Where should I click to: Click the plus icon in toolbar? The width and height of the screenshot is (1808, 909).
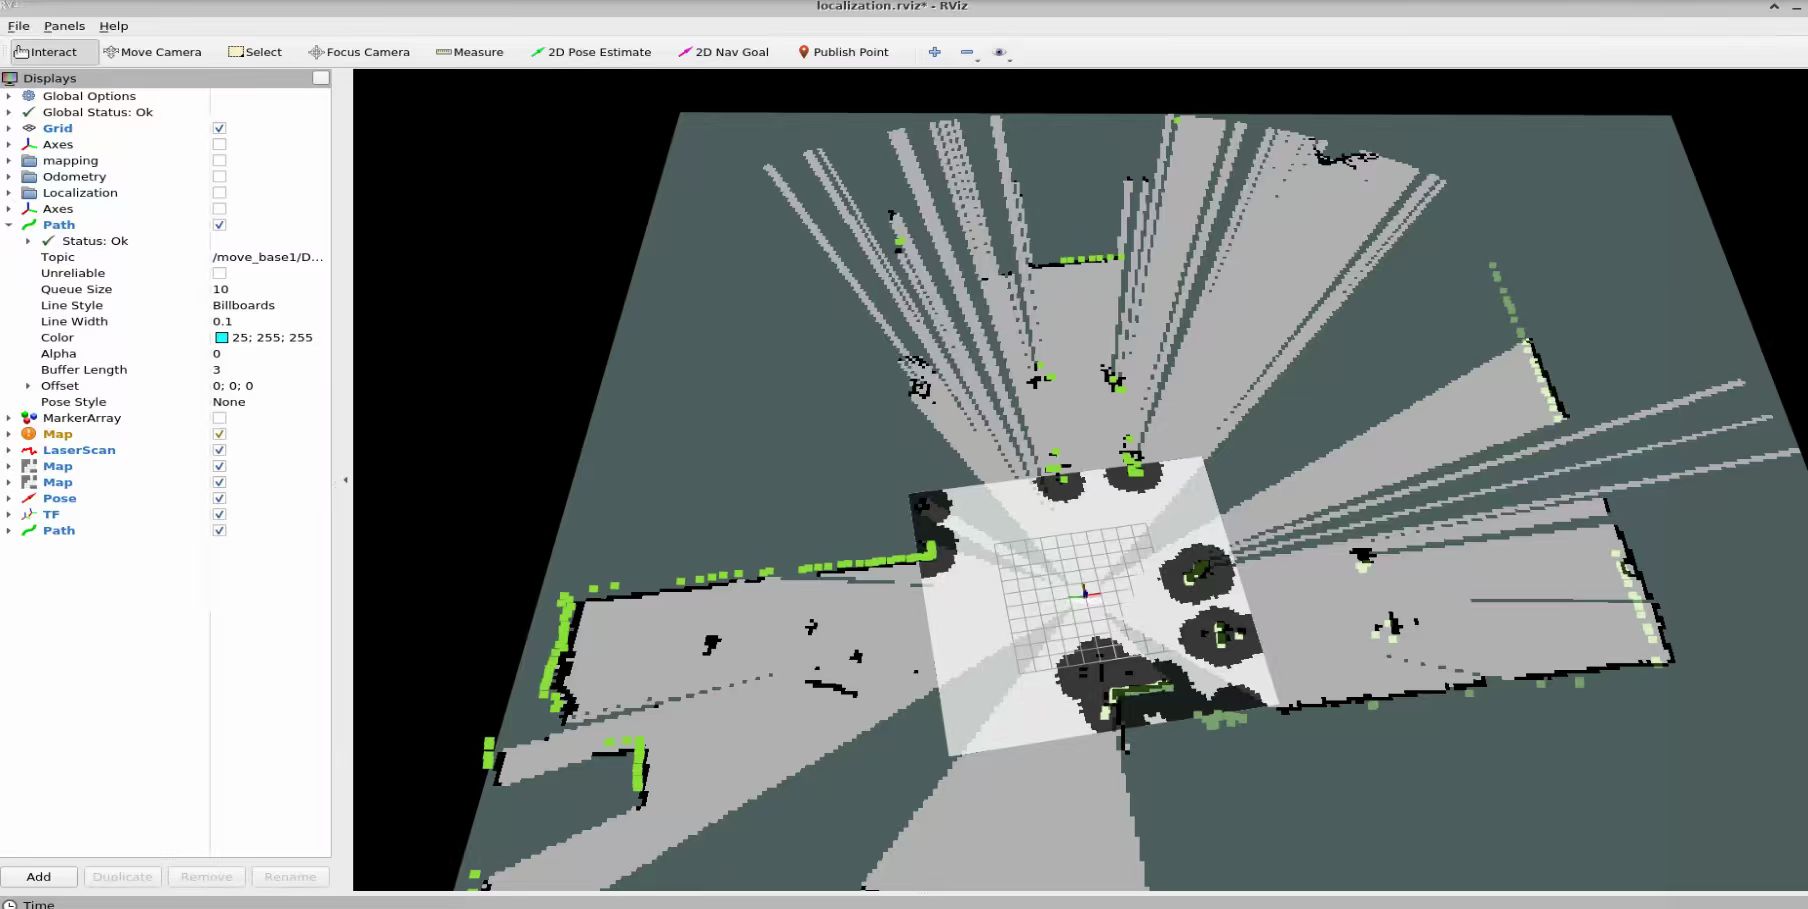(934, 52)
